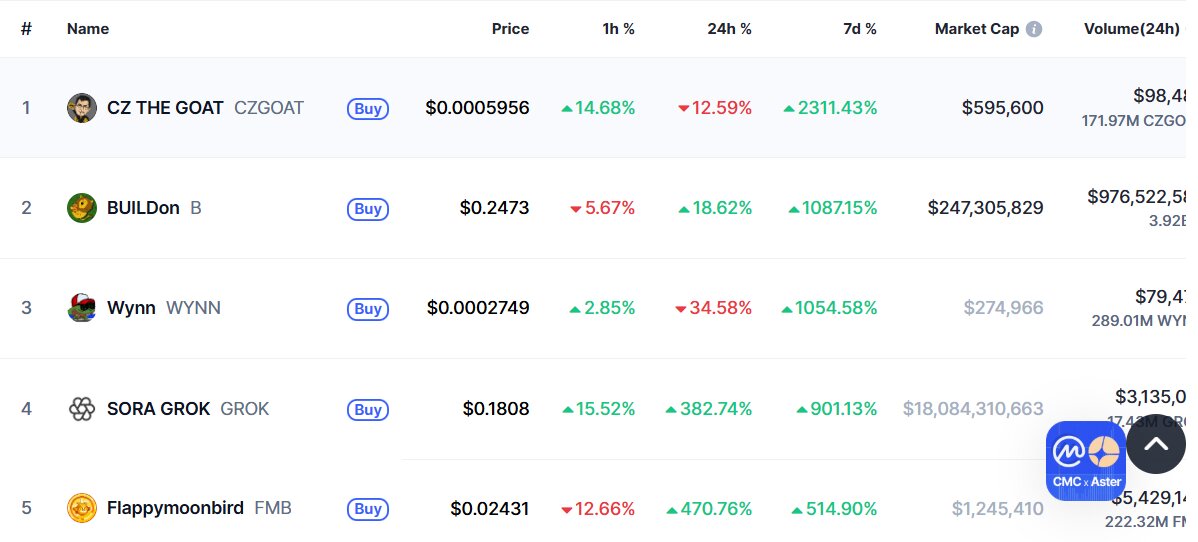The height and width of the screenshot is (542, 1198).
Task: Buy CZ THE GOAT token
Action: (367, 109)
